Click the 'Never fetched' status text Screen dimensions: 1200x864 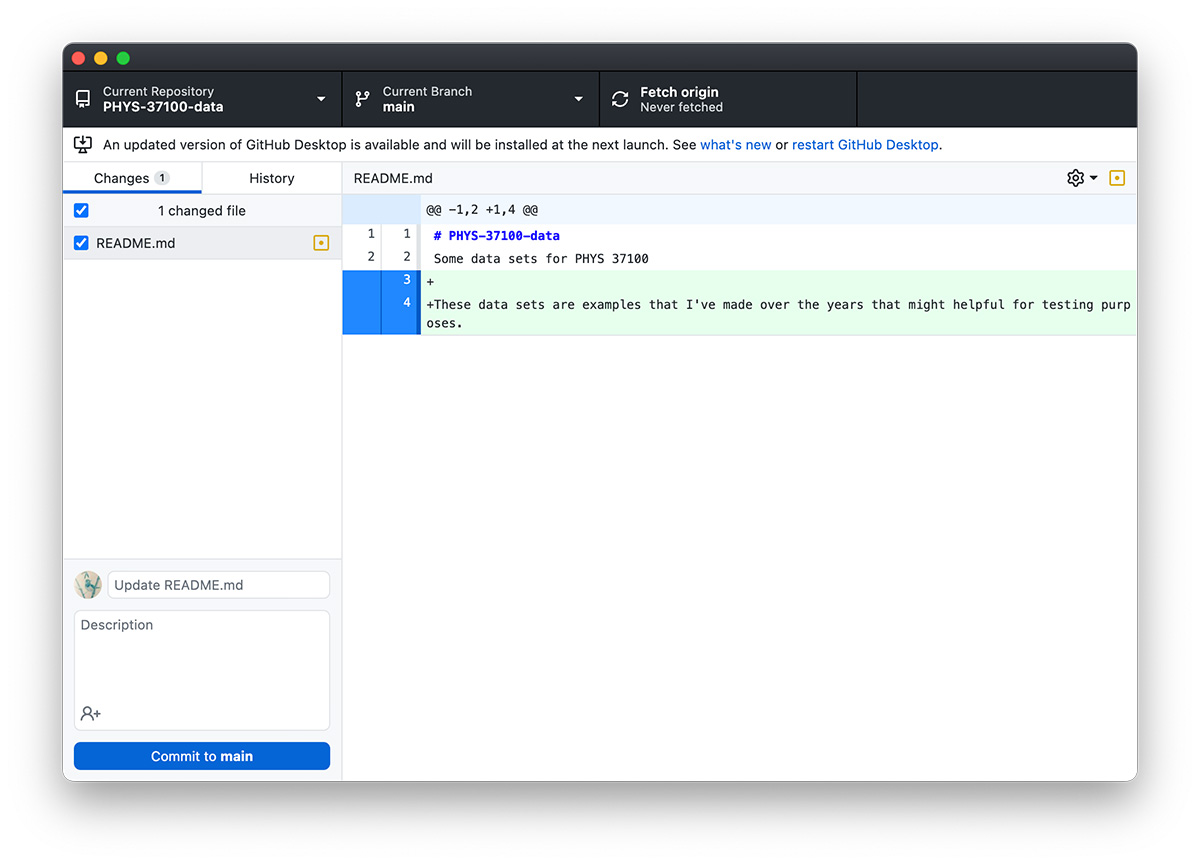click(681, 107)
